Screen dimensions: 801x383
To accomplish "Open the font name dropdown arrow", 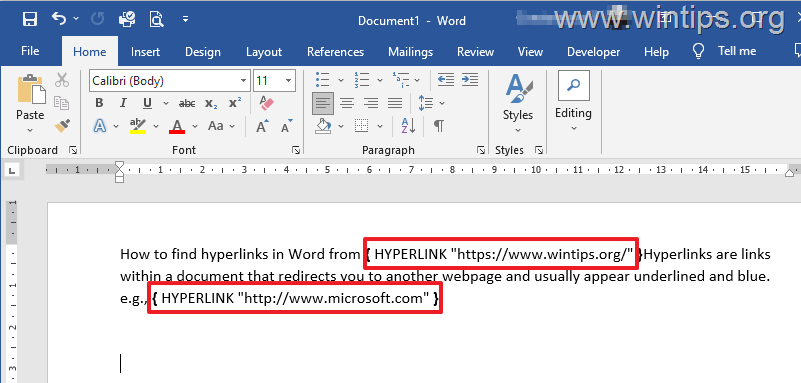I will point(244,81).
